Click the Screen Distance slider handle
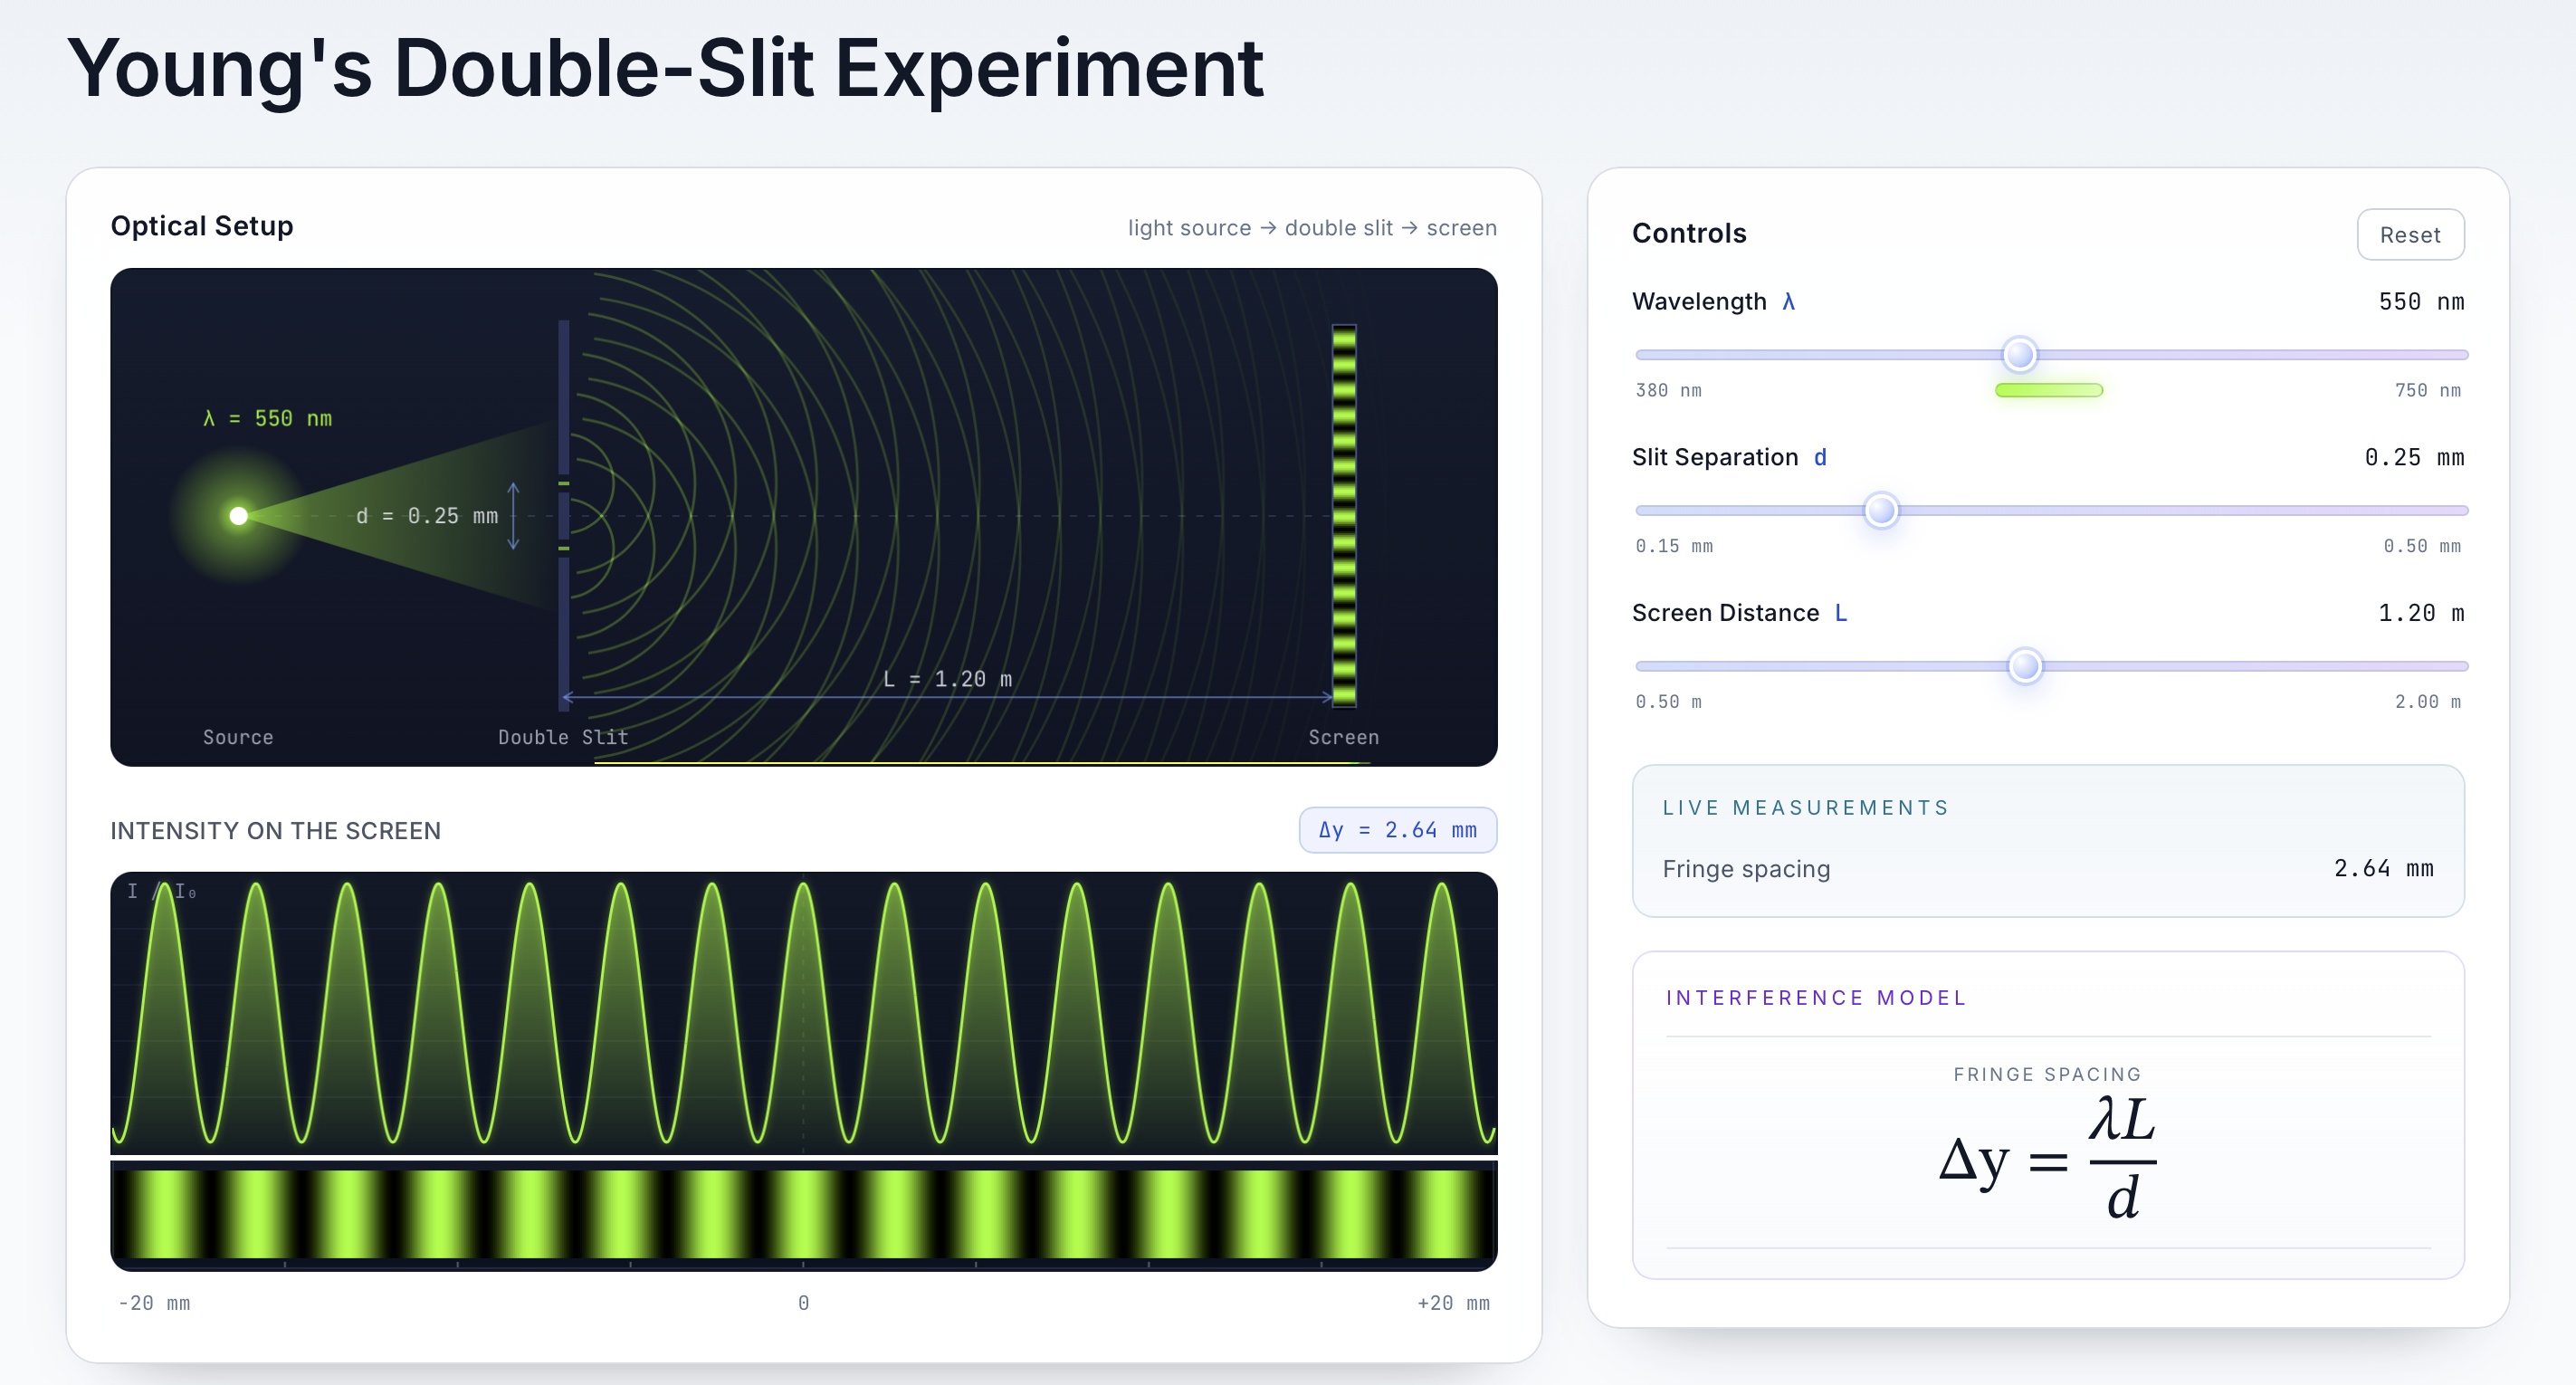Image resolution: width=2576 pixels, height=1385 pixels. pyautogui.click(x=2025, y=666)
